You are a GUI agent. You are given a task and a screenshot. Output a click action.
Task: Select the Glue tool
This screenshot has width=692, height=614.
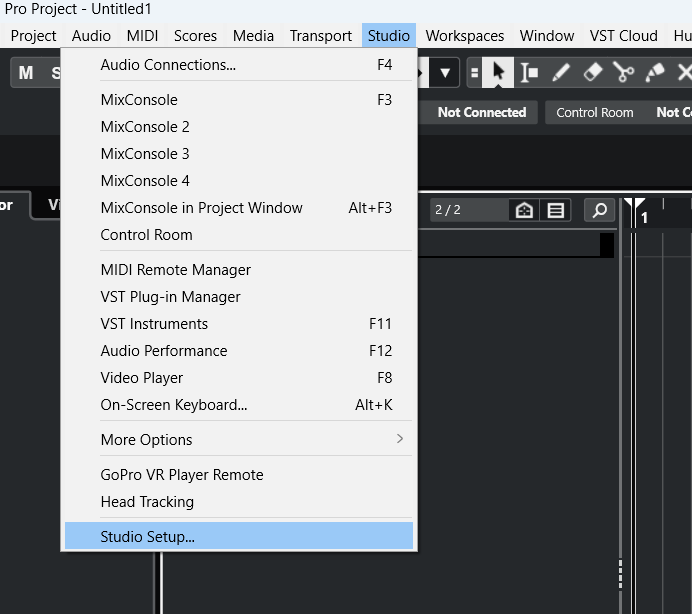tap(655, 72)
